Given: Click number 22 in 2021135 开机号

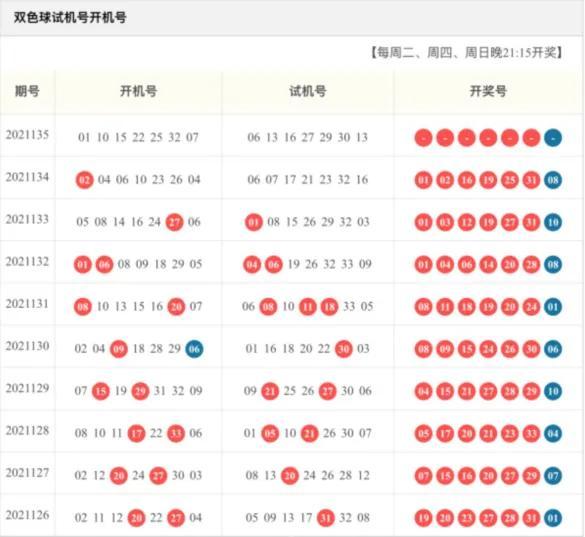Looking at the screenshot, I should coord(138,138).
